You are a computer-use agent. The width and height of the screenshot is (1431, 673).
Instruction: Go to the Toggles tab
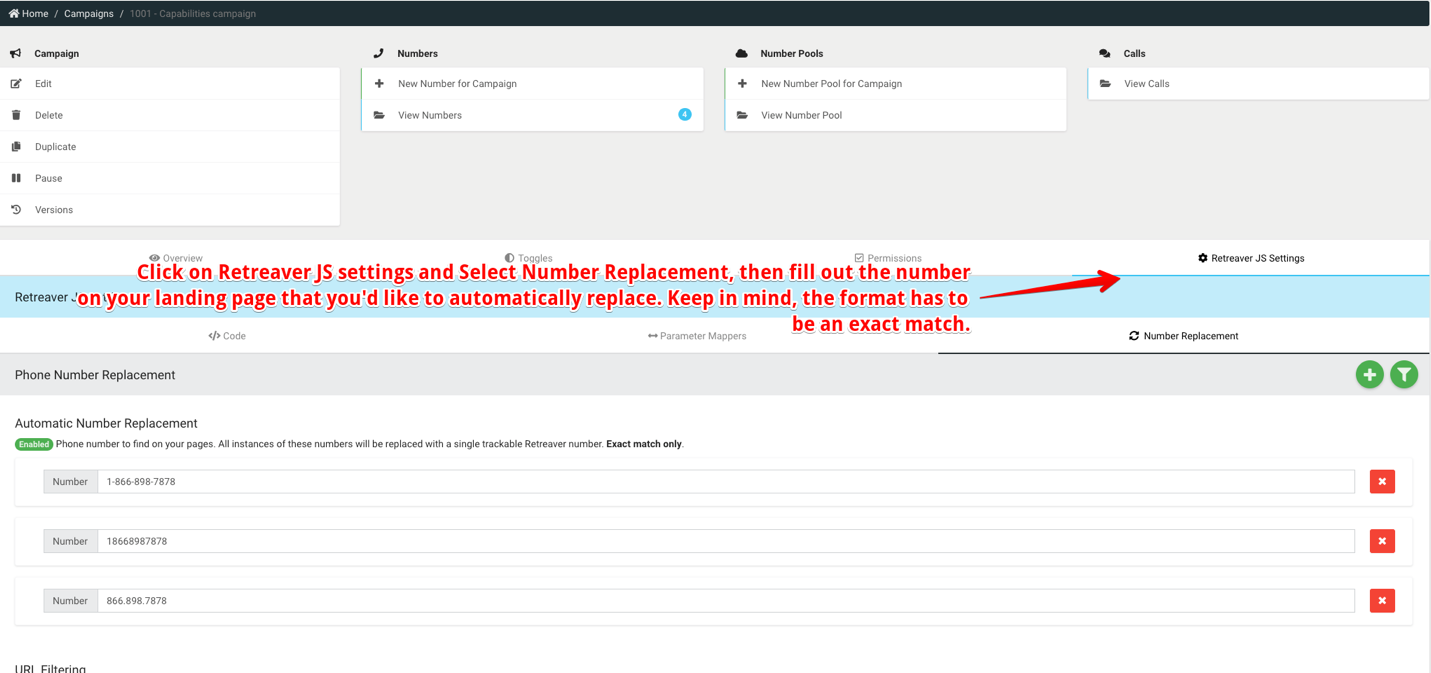coord(528,258)
